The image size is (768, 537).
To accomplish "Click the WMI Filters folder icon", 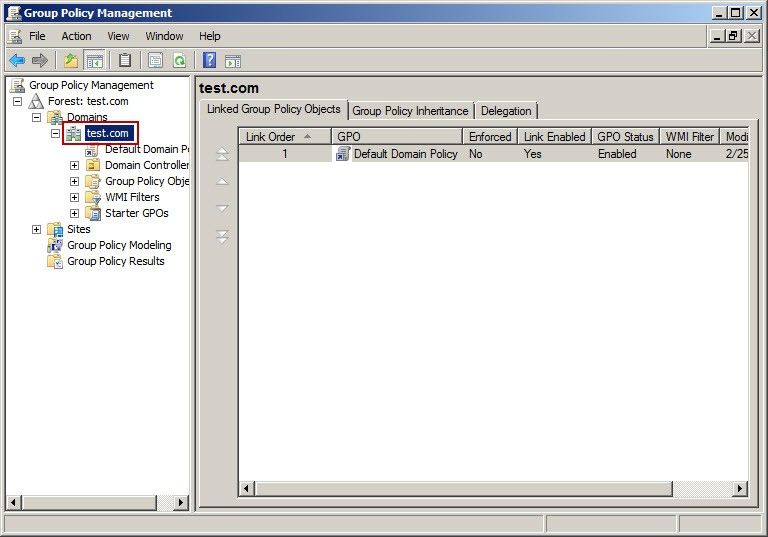I will click(93, 197).
